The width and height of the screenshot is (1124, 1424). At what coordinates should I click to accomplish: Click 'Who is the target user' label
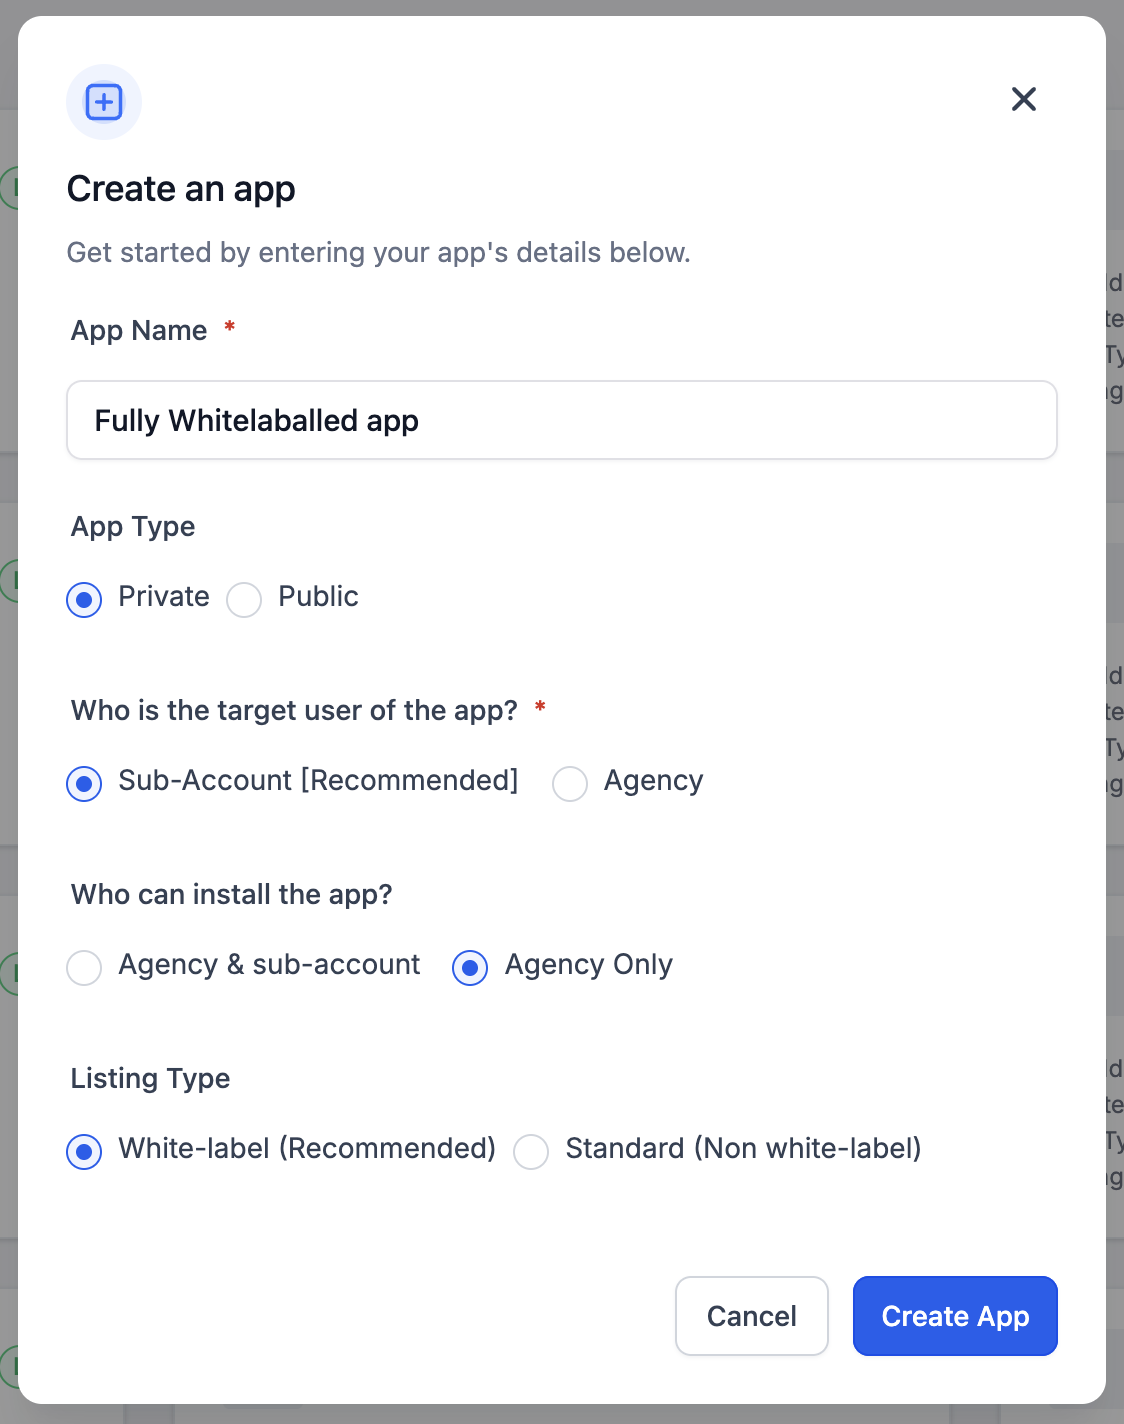point(294,710)
